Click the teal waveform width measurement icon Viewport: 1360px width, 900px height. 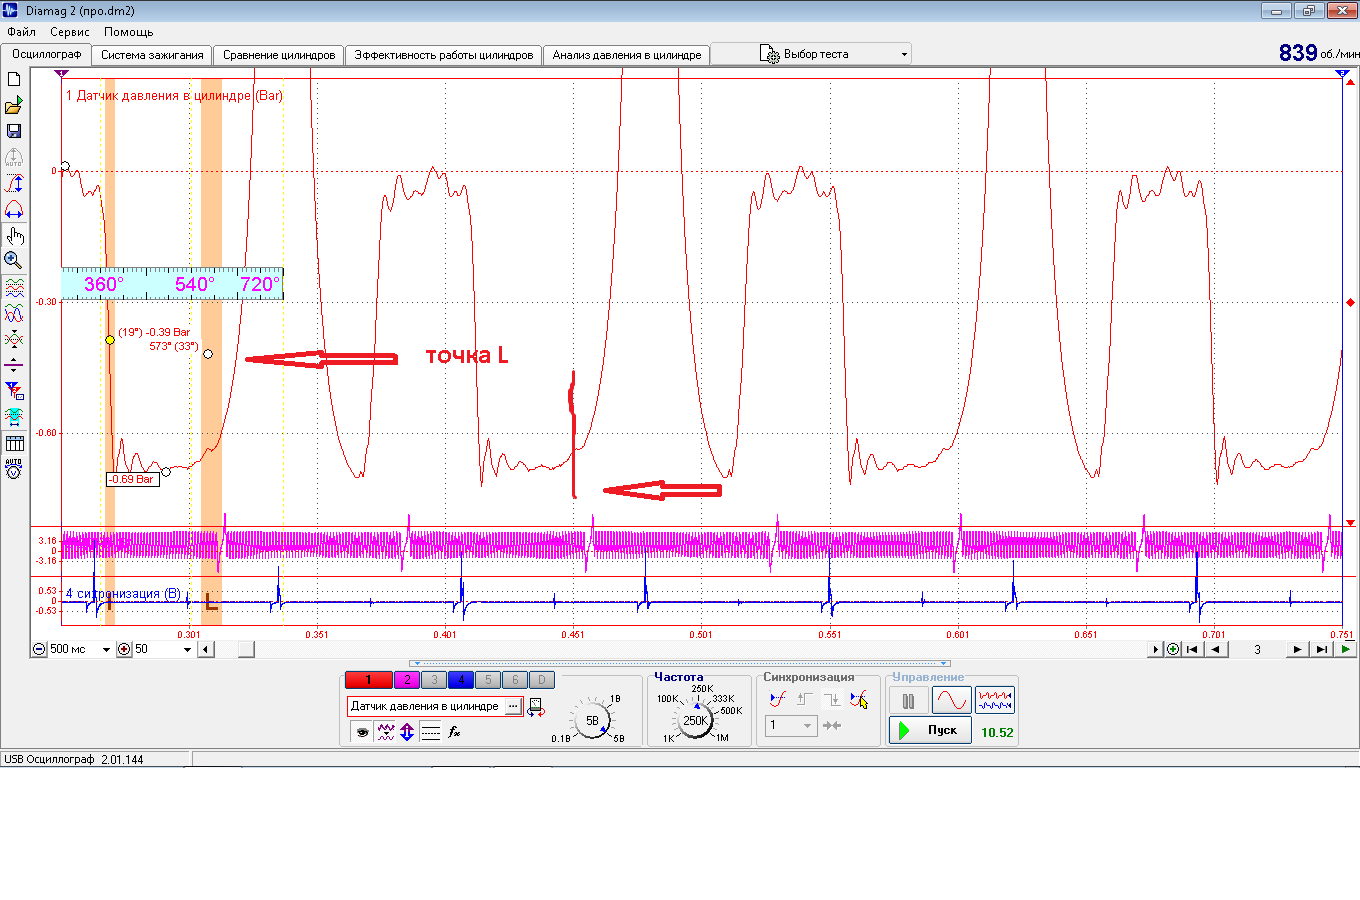[x=14, y=417]
